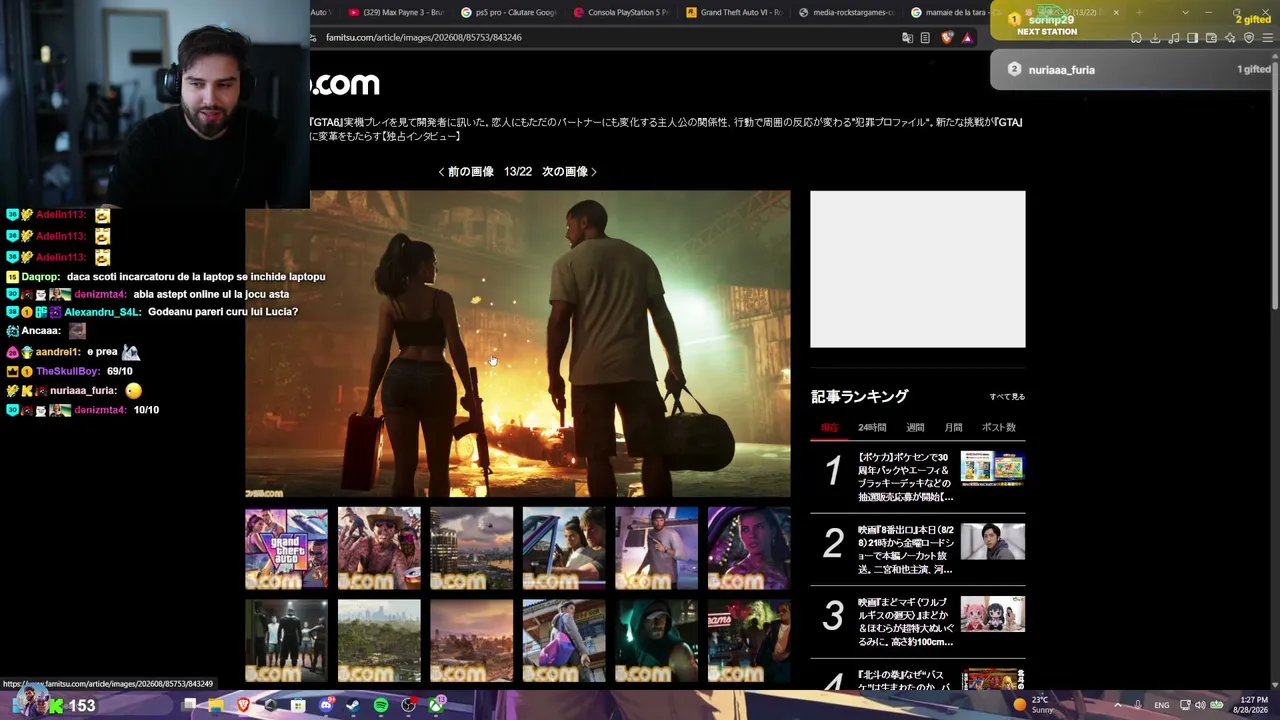Open the Consola PlayStation 5 tab
Image resolution: width=1280 pixels, height=720 pixels.
click(622, 12)
